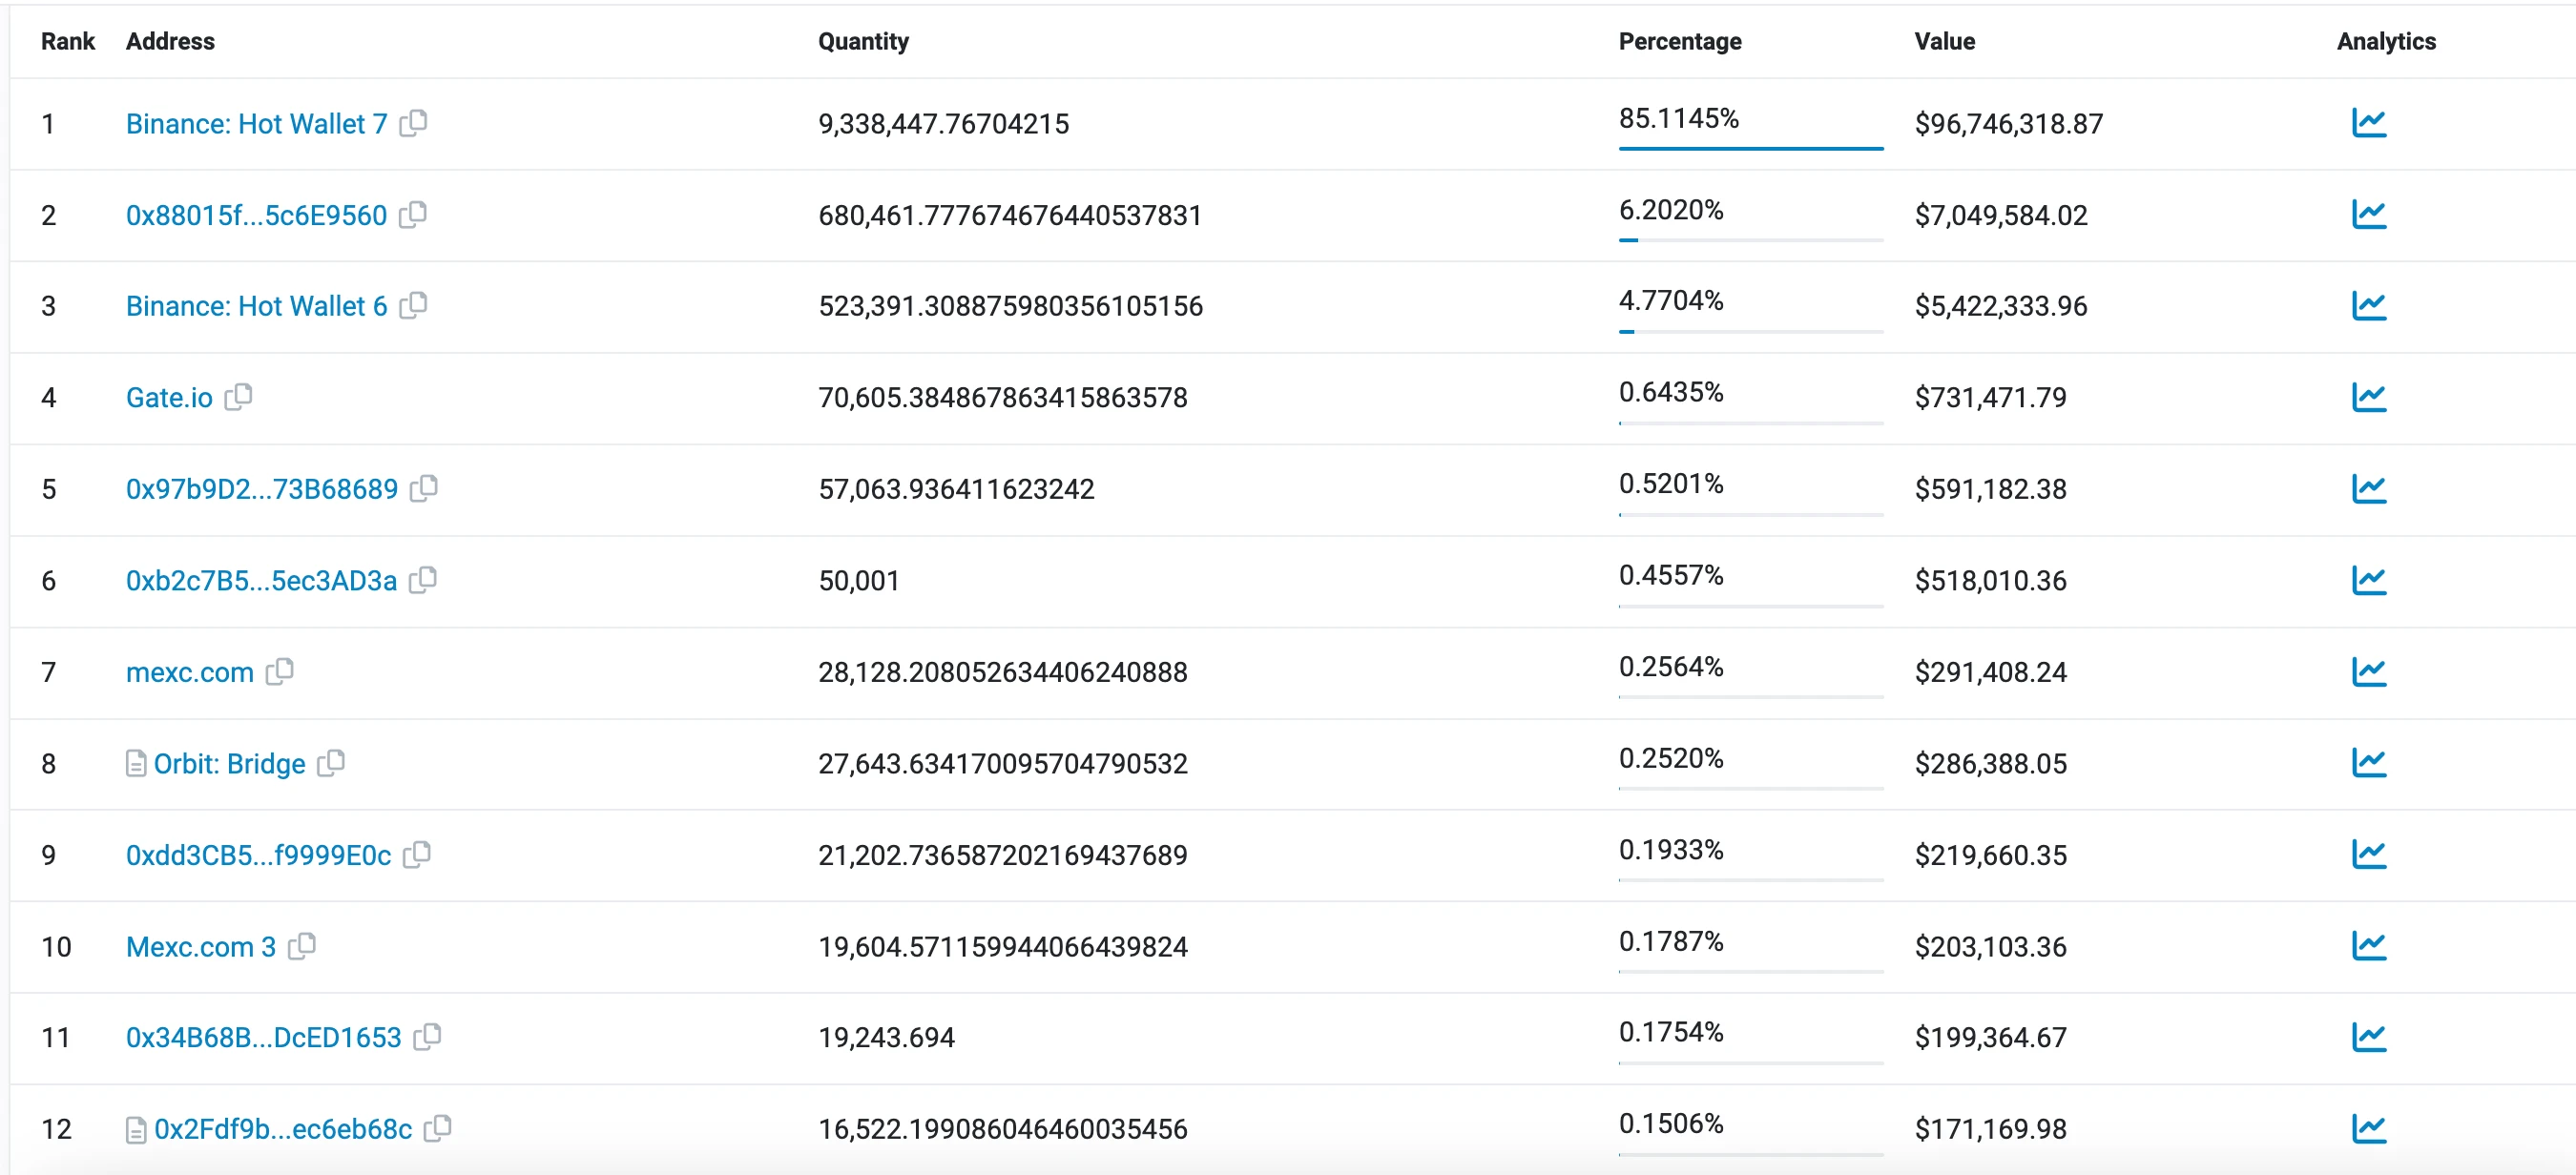The width and height of the screenshot is (2576, 1175).
Task: Copy the Gate.io wallet address
Action: point(238,397)
